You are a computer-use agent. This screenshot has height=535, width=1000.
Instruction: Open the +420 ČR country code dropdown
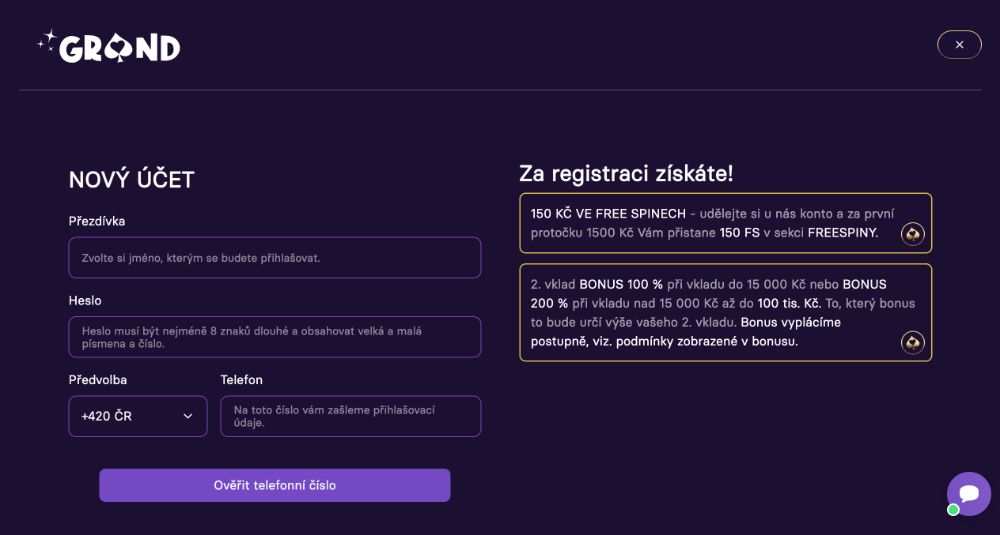click(137, 416)
